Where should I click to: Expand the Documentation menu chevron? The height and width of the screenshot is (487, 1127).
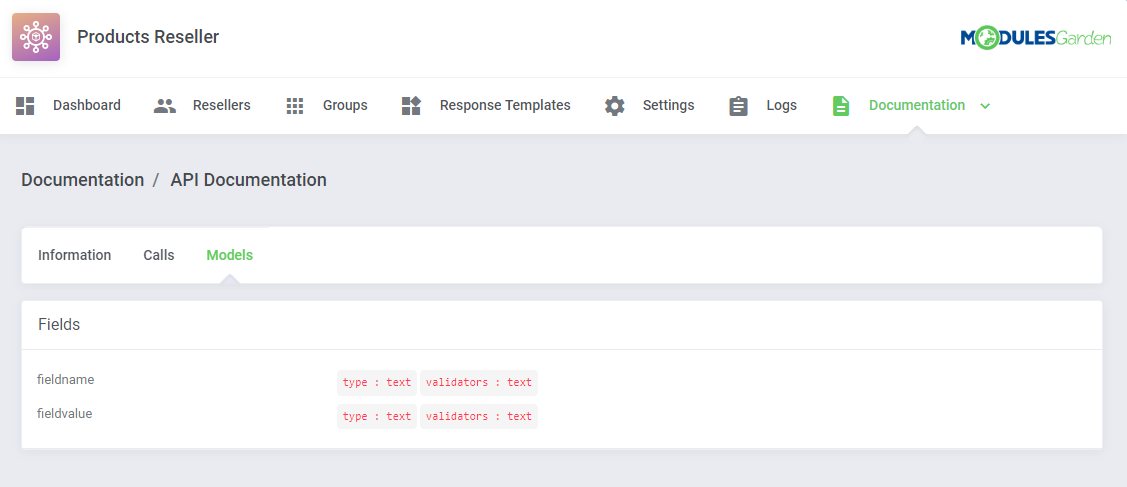[985, 106]
